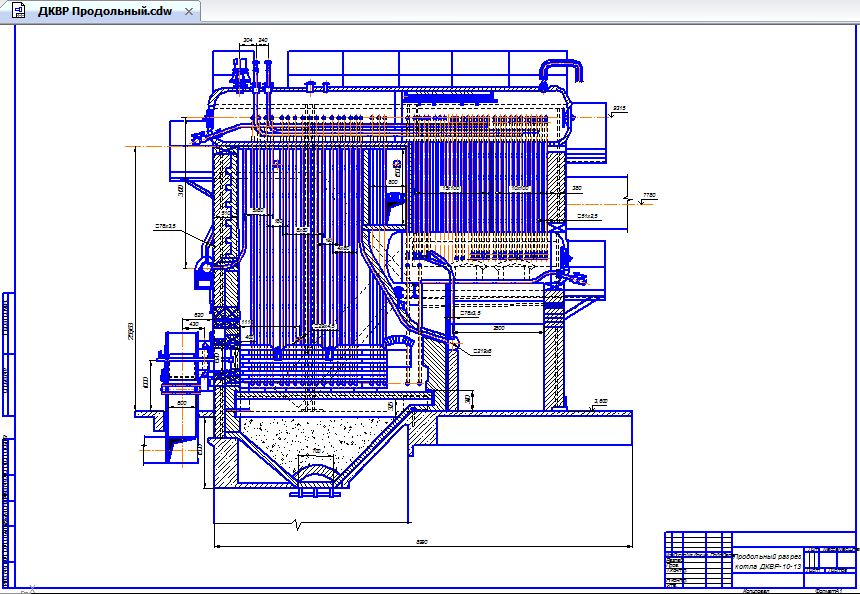Select the 204 dimension above the drum
Screen dimensions: 860x594
(x=247, y=40)
